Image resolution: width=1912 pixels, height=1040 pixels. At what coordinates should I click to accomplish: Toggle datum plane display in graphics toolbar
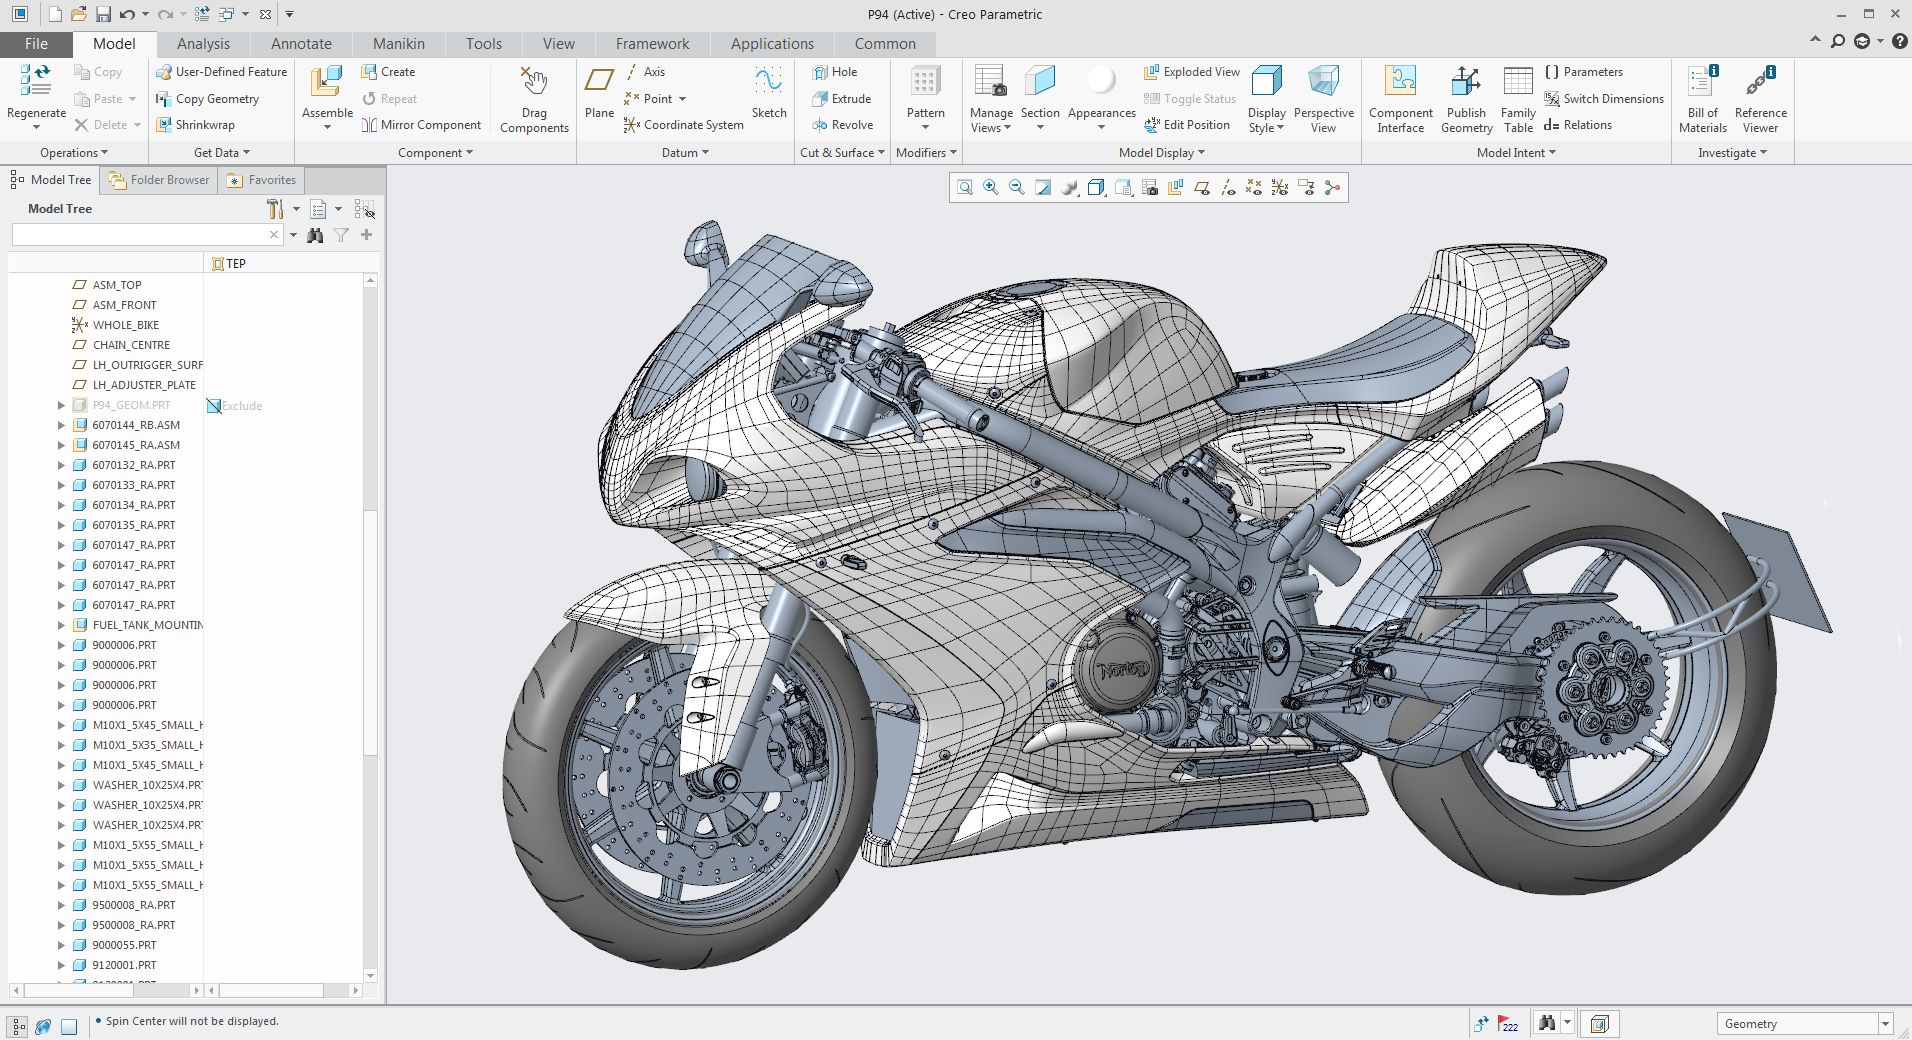coord(1202,188)
